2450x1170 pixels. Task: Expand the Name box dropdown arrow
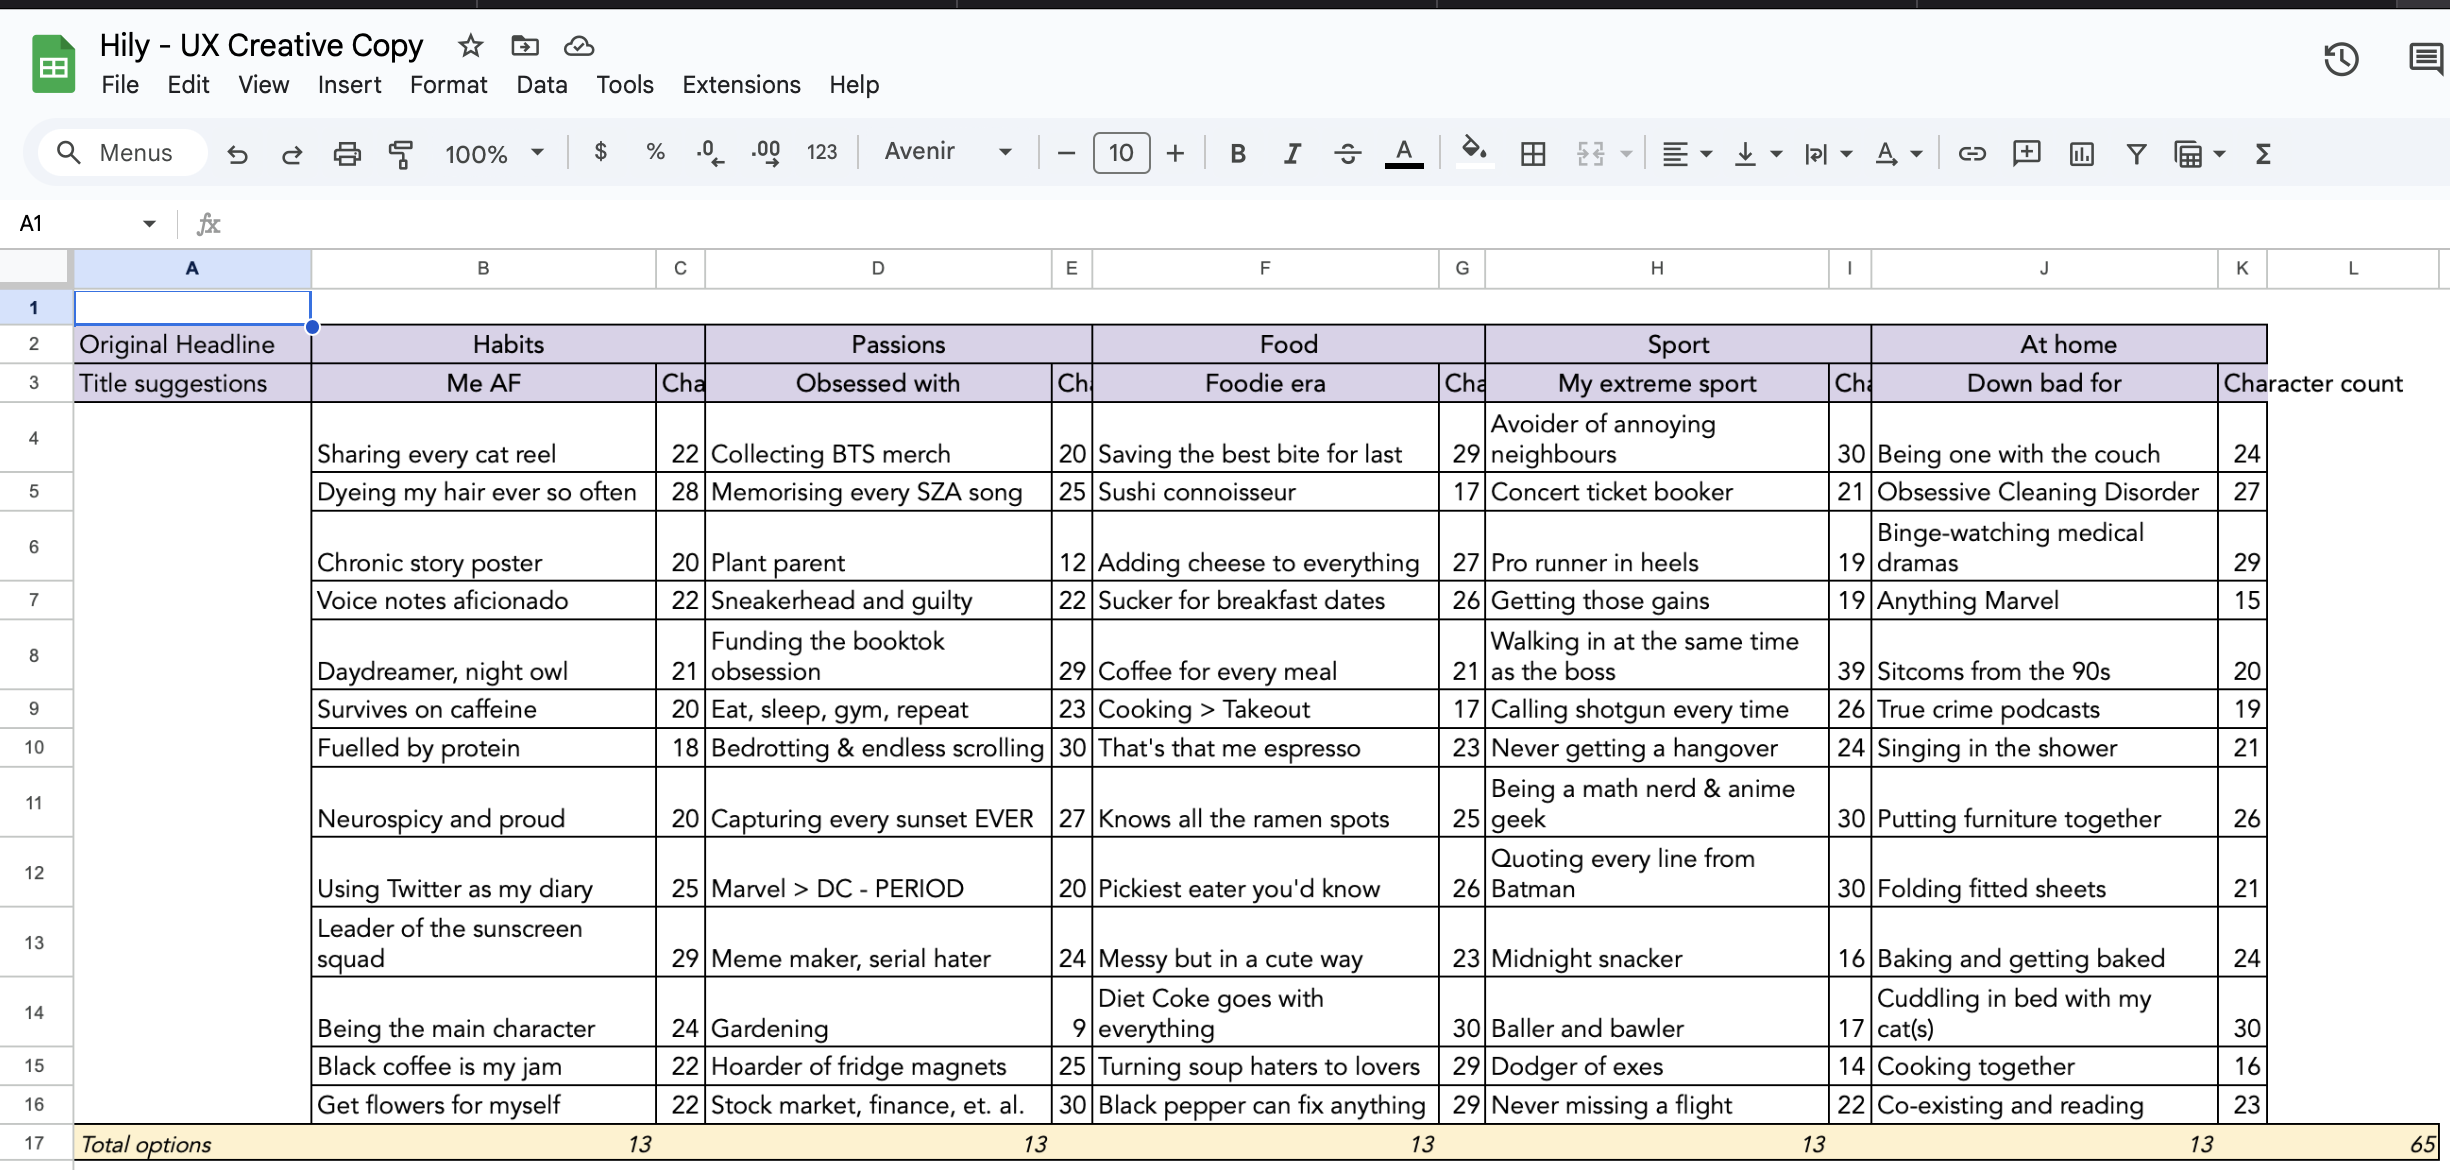(x=149, y=223)
